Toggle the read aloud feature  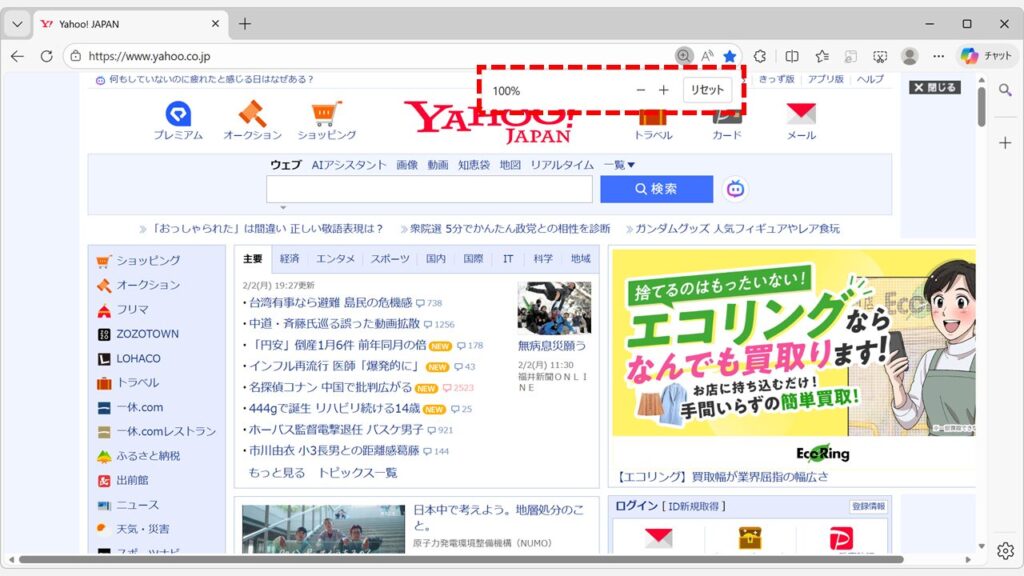click(x=708, y=54)
